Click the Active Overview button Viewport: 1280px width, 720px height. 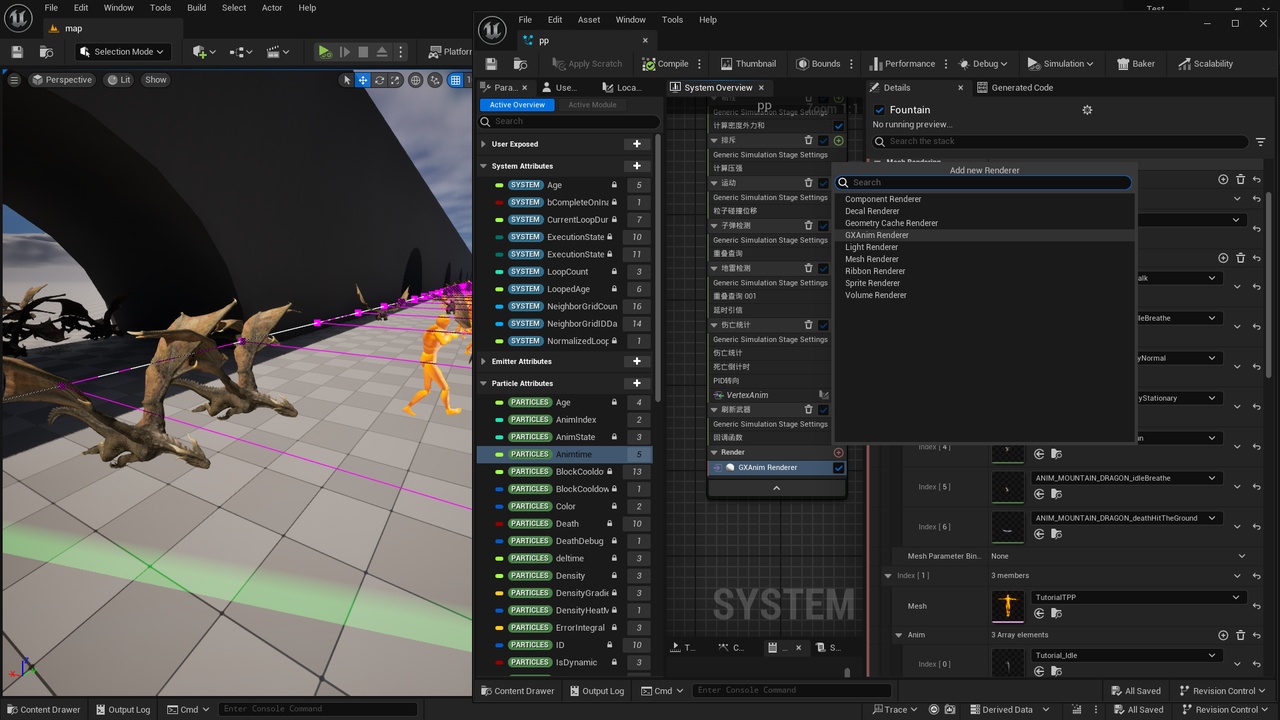click(x=517, y=105)
